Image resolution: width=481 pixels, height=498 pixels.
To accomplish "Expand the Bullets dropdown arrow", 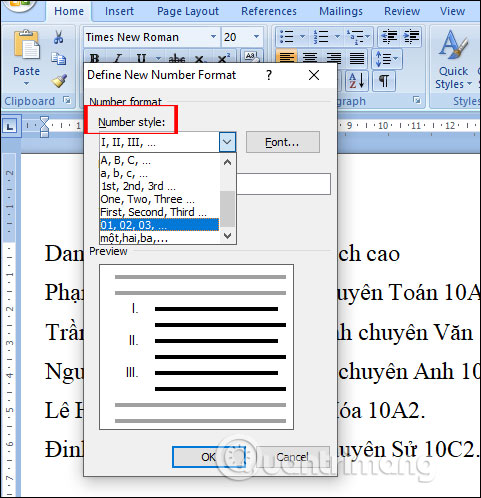I will (303, 36).
